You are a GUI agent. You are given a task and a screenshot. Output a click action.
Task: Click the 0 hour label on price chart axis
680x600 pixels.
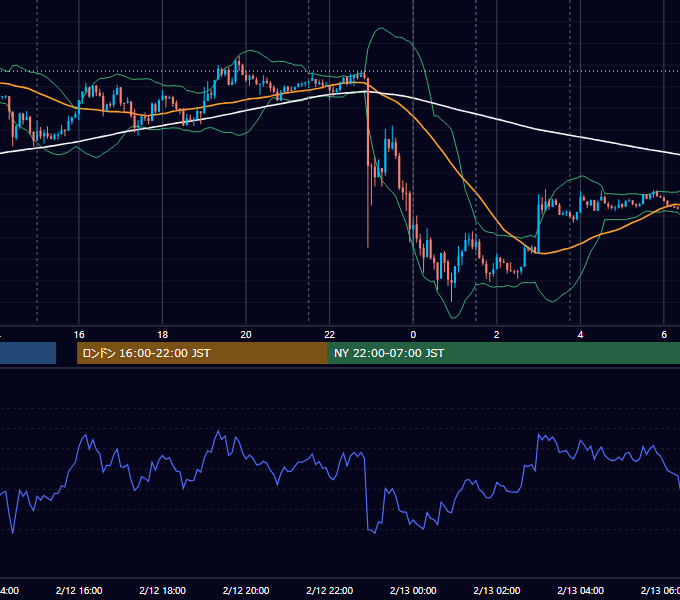click(413, 335)
